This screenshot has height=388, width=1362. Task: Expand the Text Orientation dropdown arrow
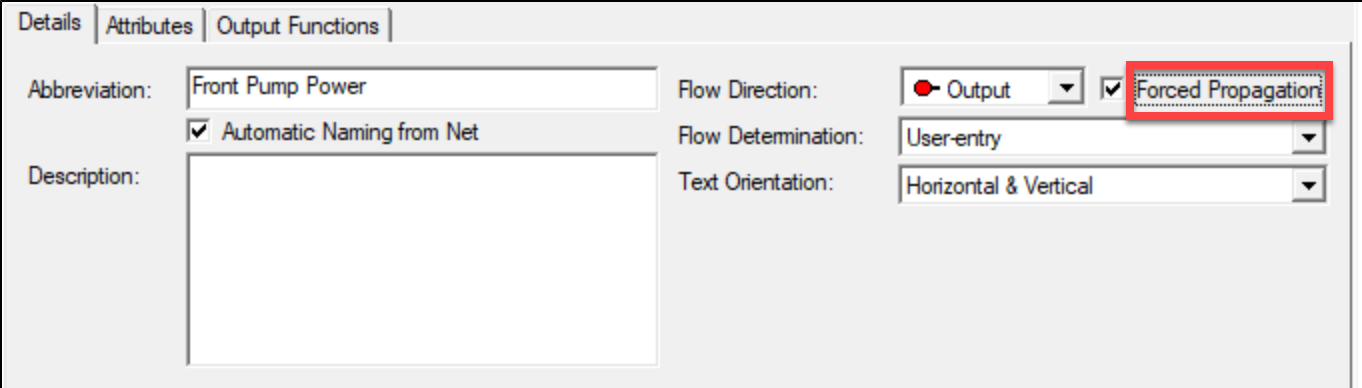tap(1307, 185)
